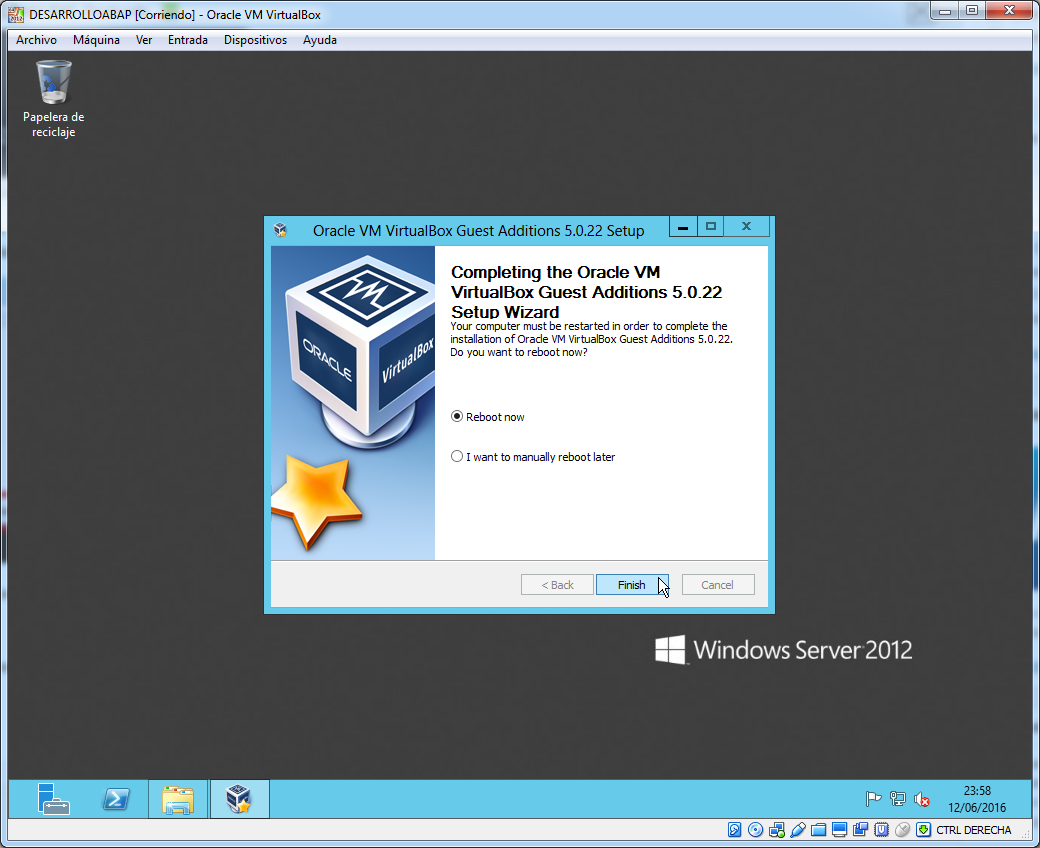Choose I want to manually reboot later
Screen dimensions: 1040x848
[533, 457]
